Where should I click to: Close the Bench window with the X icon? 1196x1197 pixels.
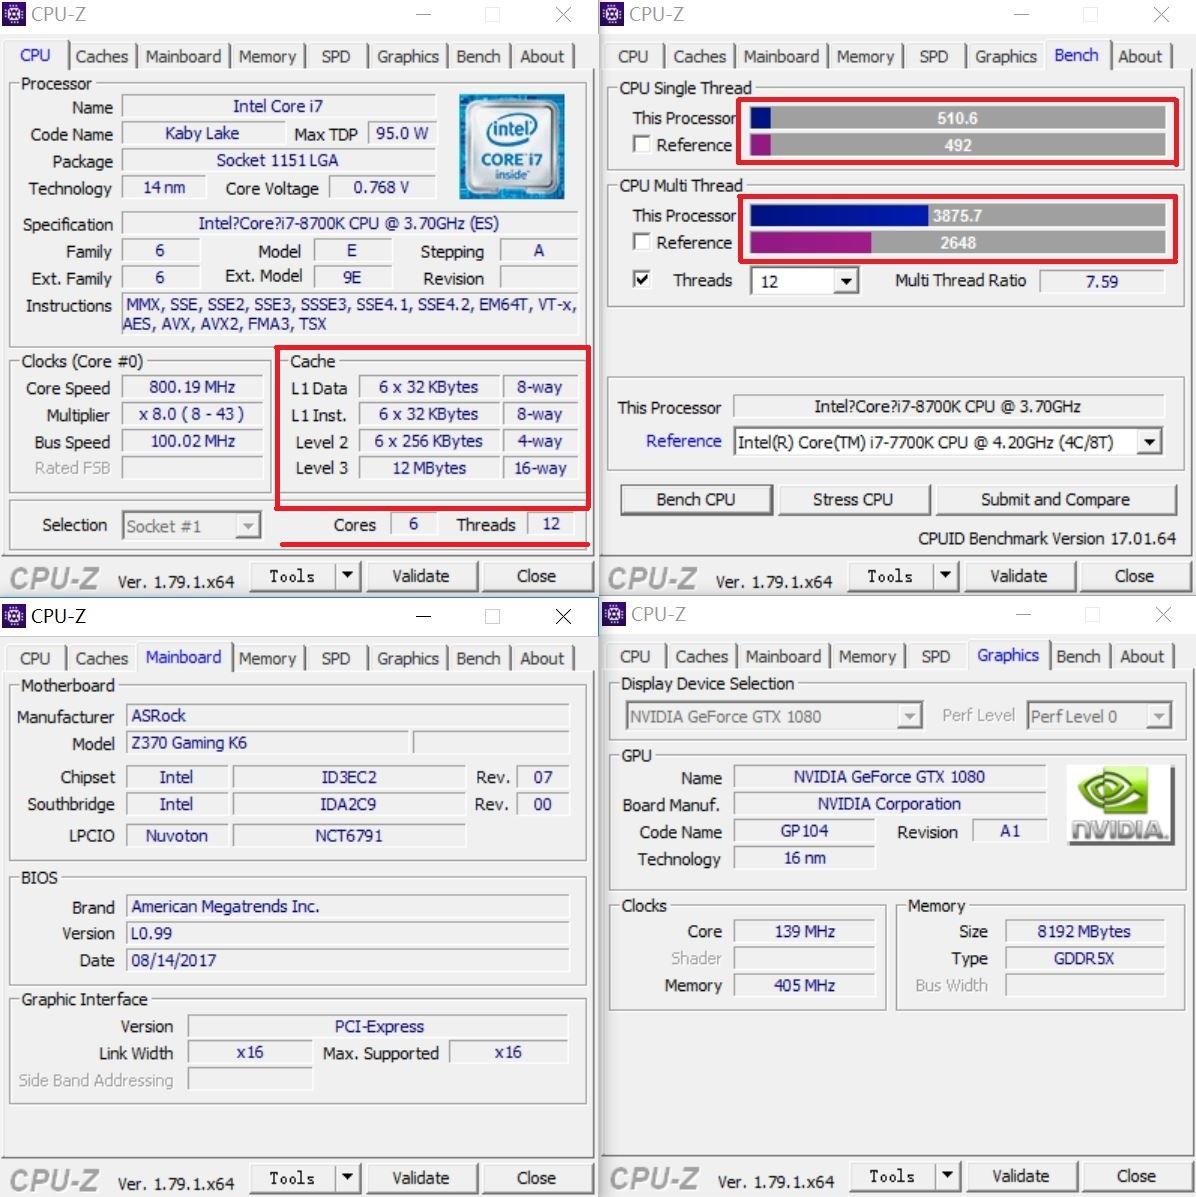point(1161,15)
